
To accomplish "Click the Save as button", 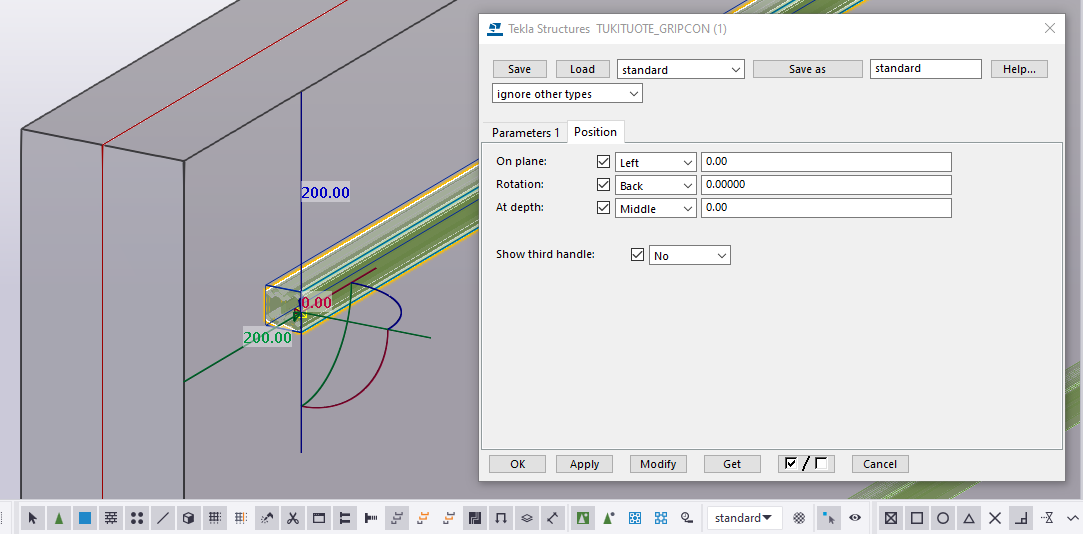I will [807, 69].
